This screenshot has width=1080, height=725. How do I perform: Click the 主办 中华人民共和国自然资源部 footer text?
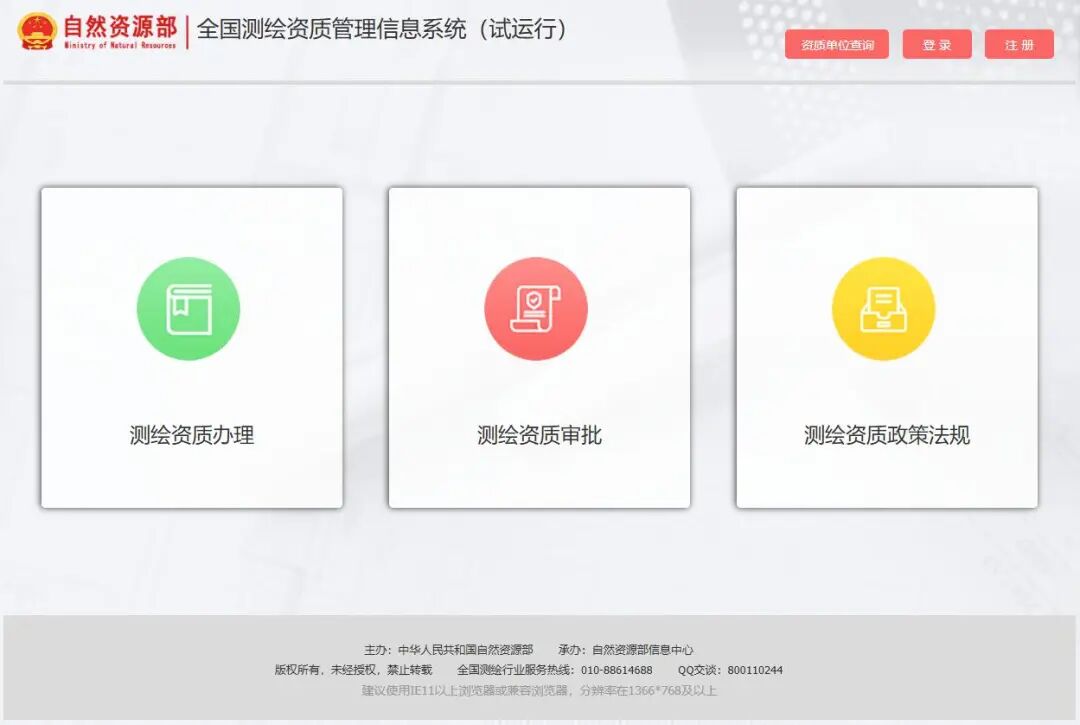[448, 649]
